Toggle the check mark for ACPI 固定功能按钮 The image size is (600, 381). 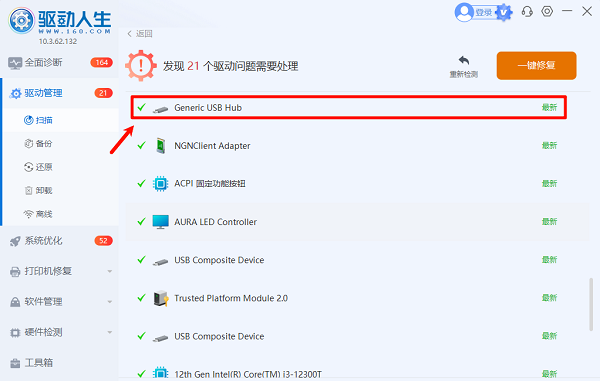[x=142, y=183]
